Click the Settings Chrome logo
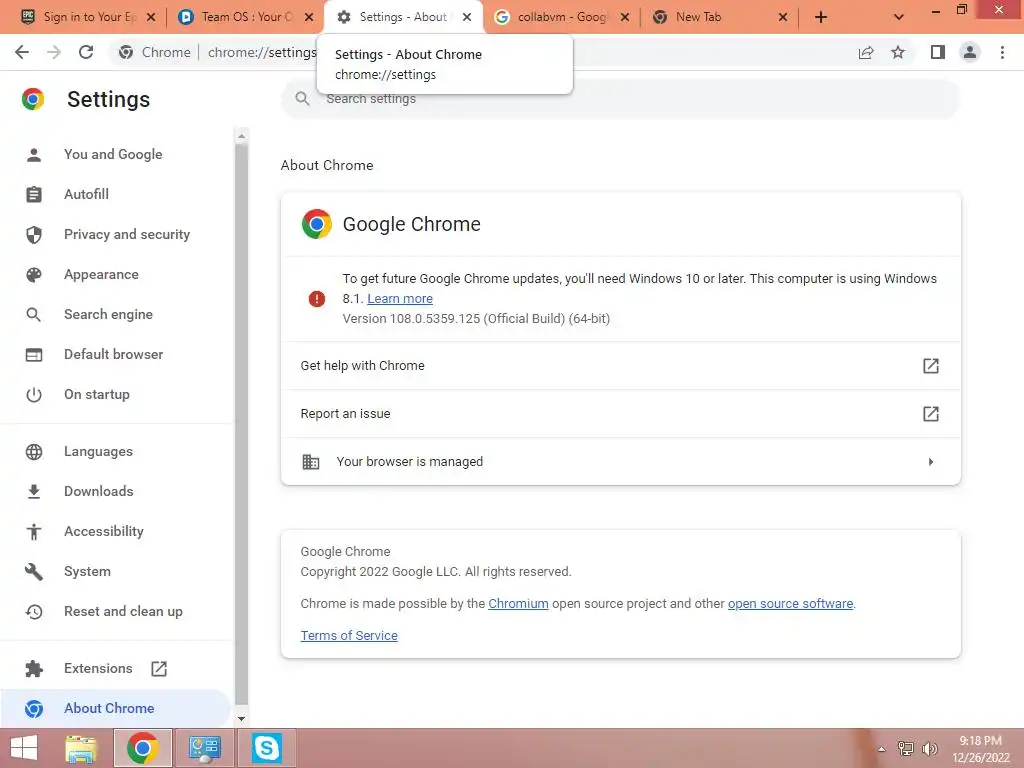 (x=33, y=99)
